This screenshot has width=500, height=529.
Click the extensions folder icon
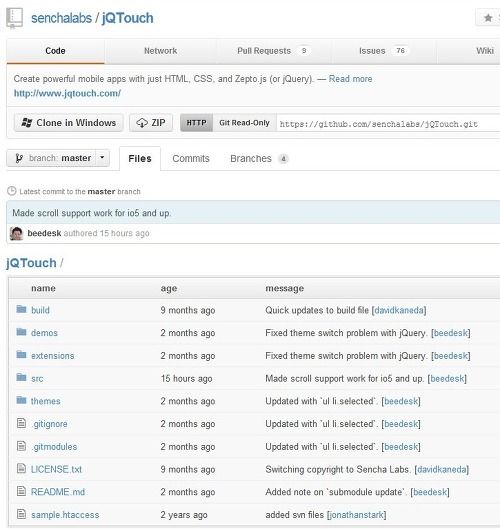pos(21,355)
